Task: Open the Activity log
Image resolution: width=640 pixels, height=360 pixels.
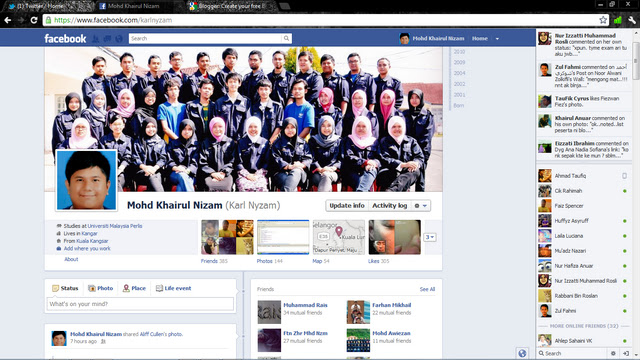Action: 389,206
